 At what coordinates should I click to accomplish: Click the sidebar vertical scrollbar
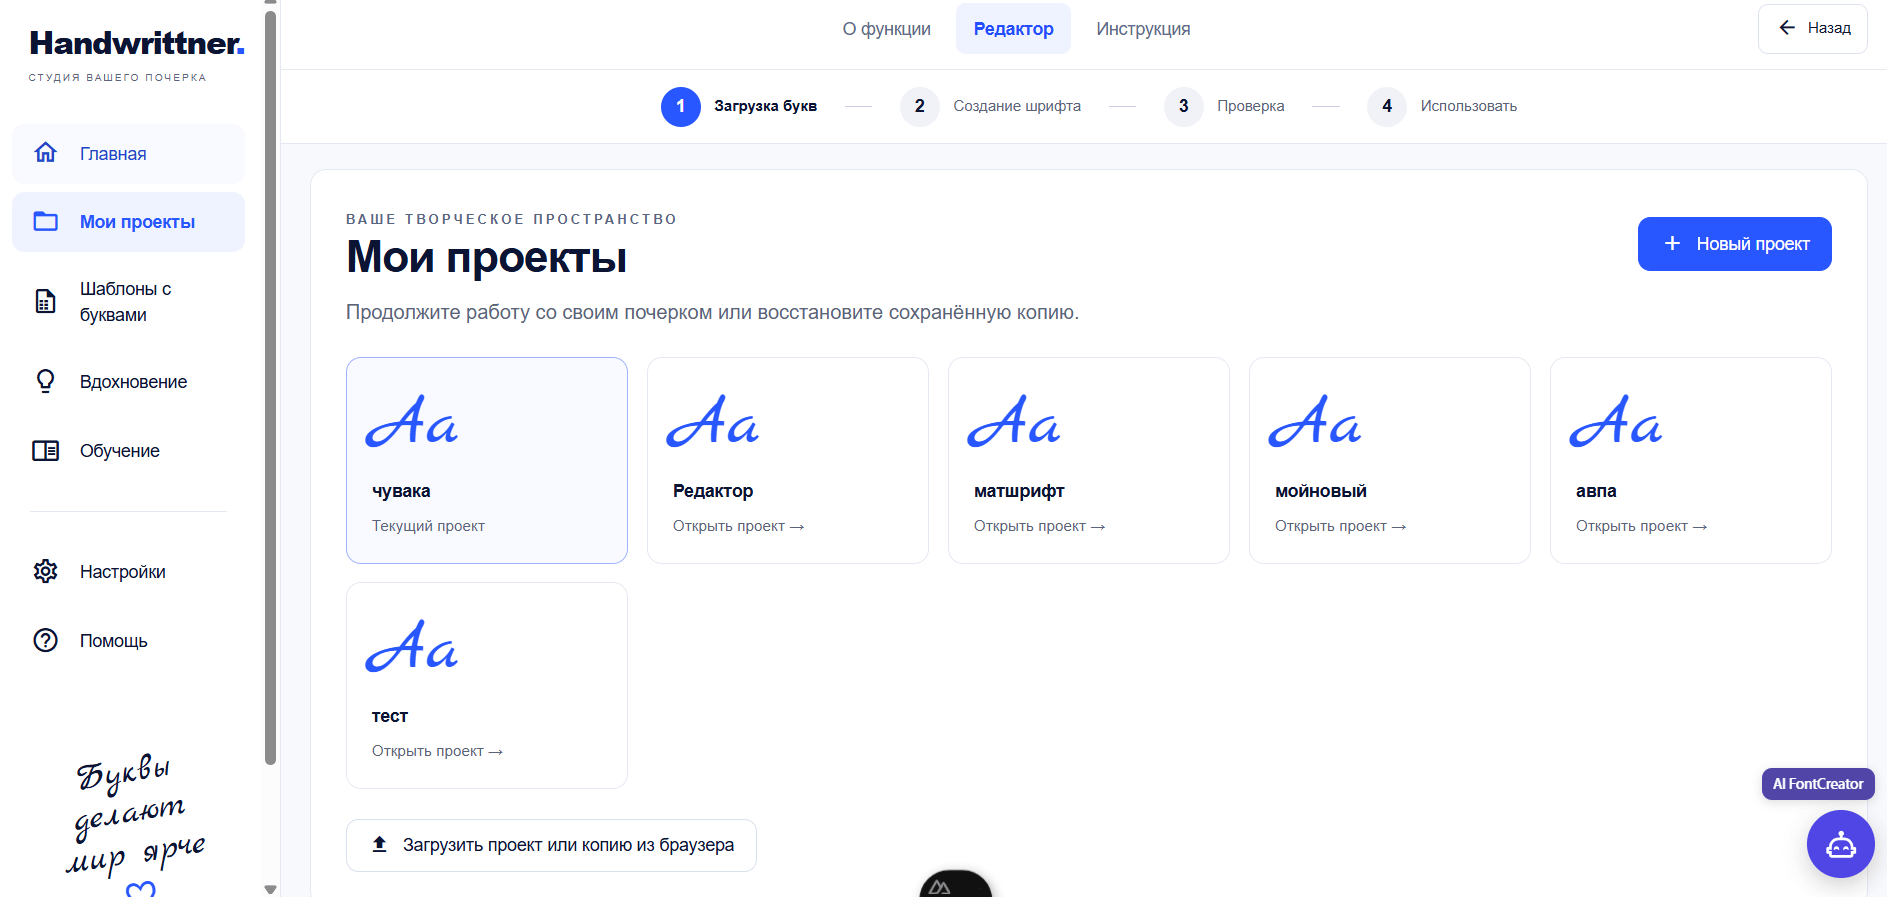tap(270, 387)
